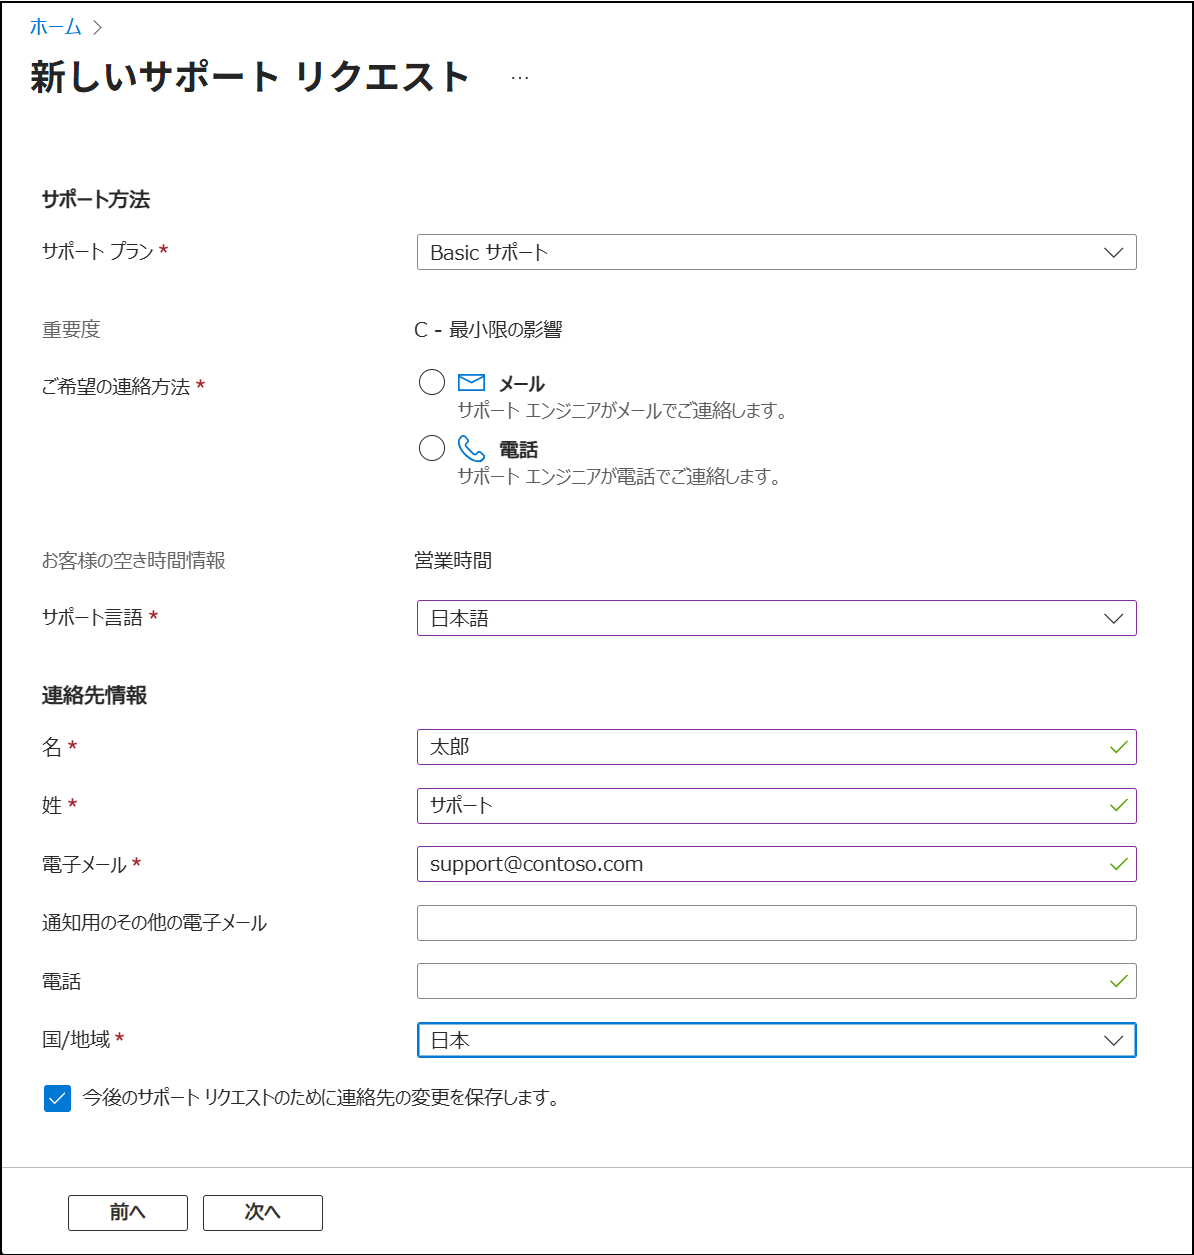
Task: Click the green checkmark in the 姓 field
Action: click(x=1118, y=806)
